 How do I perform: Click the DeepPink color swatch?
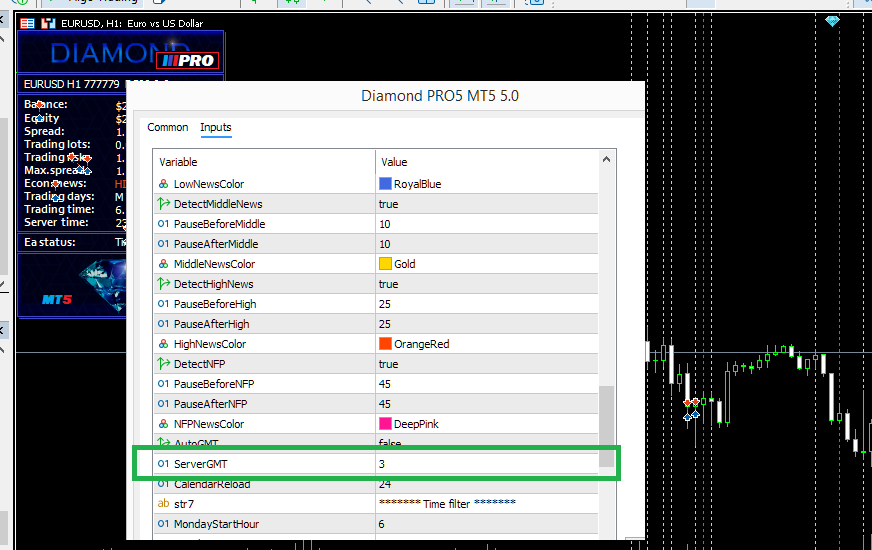385,424
